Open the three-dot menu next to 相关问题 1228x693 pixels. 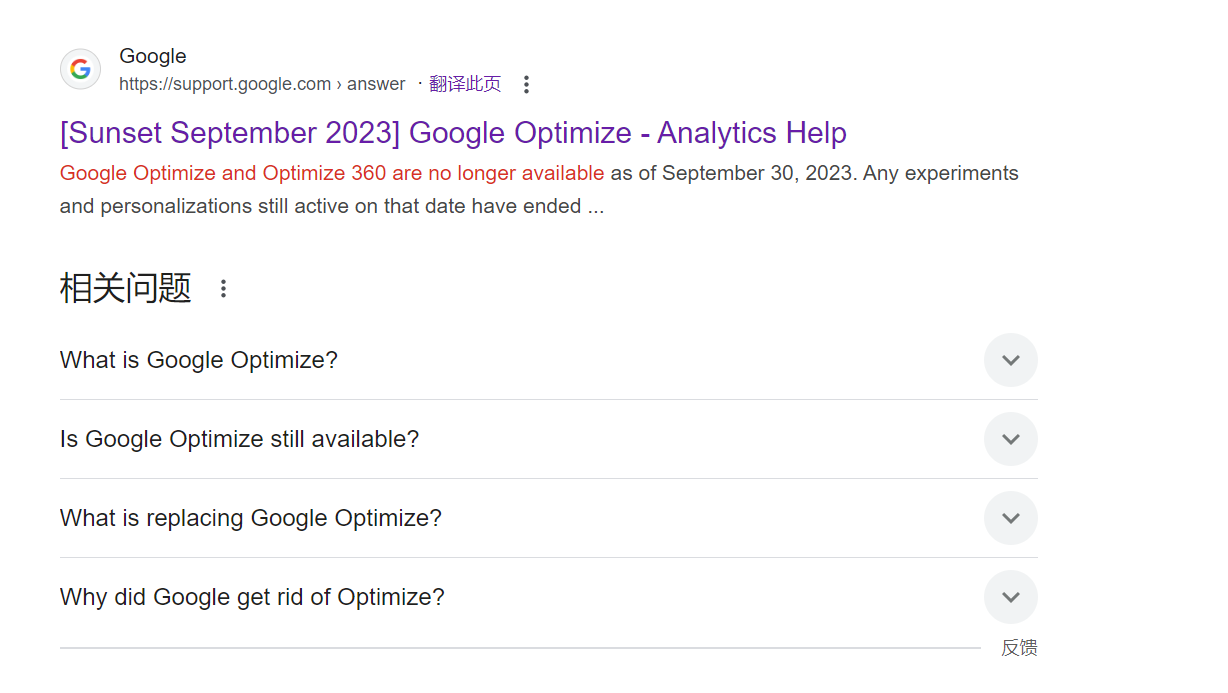(x=223, y=289)
